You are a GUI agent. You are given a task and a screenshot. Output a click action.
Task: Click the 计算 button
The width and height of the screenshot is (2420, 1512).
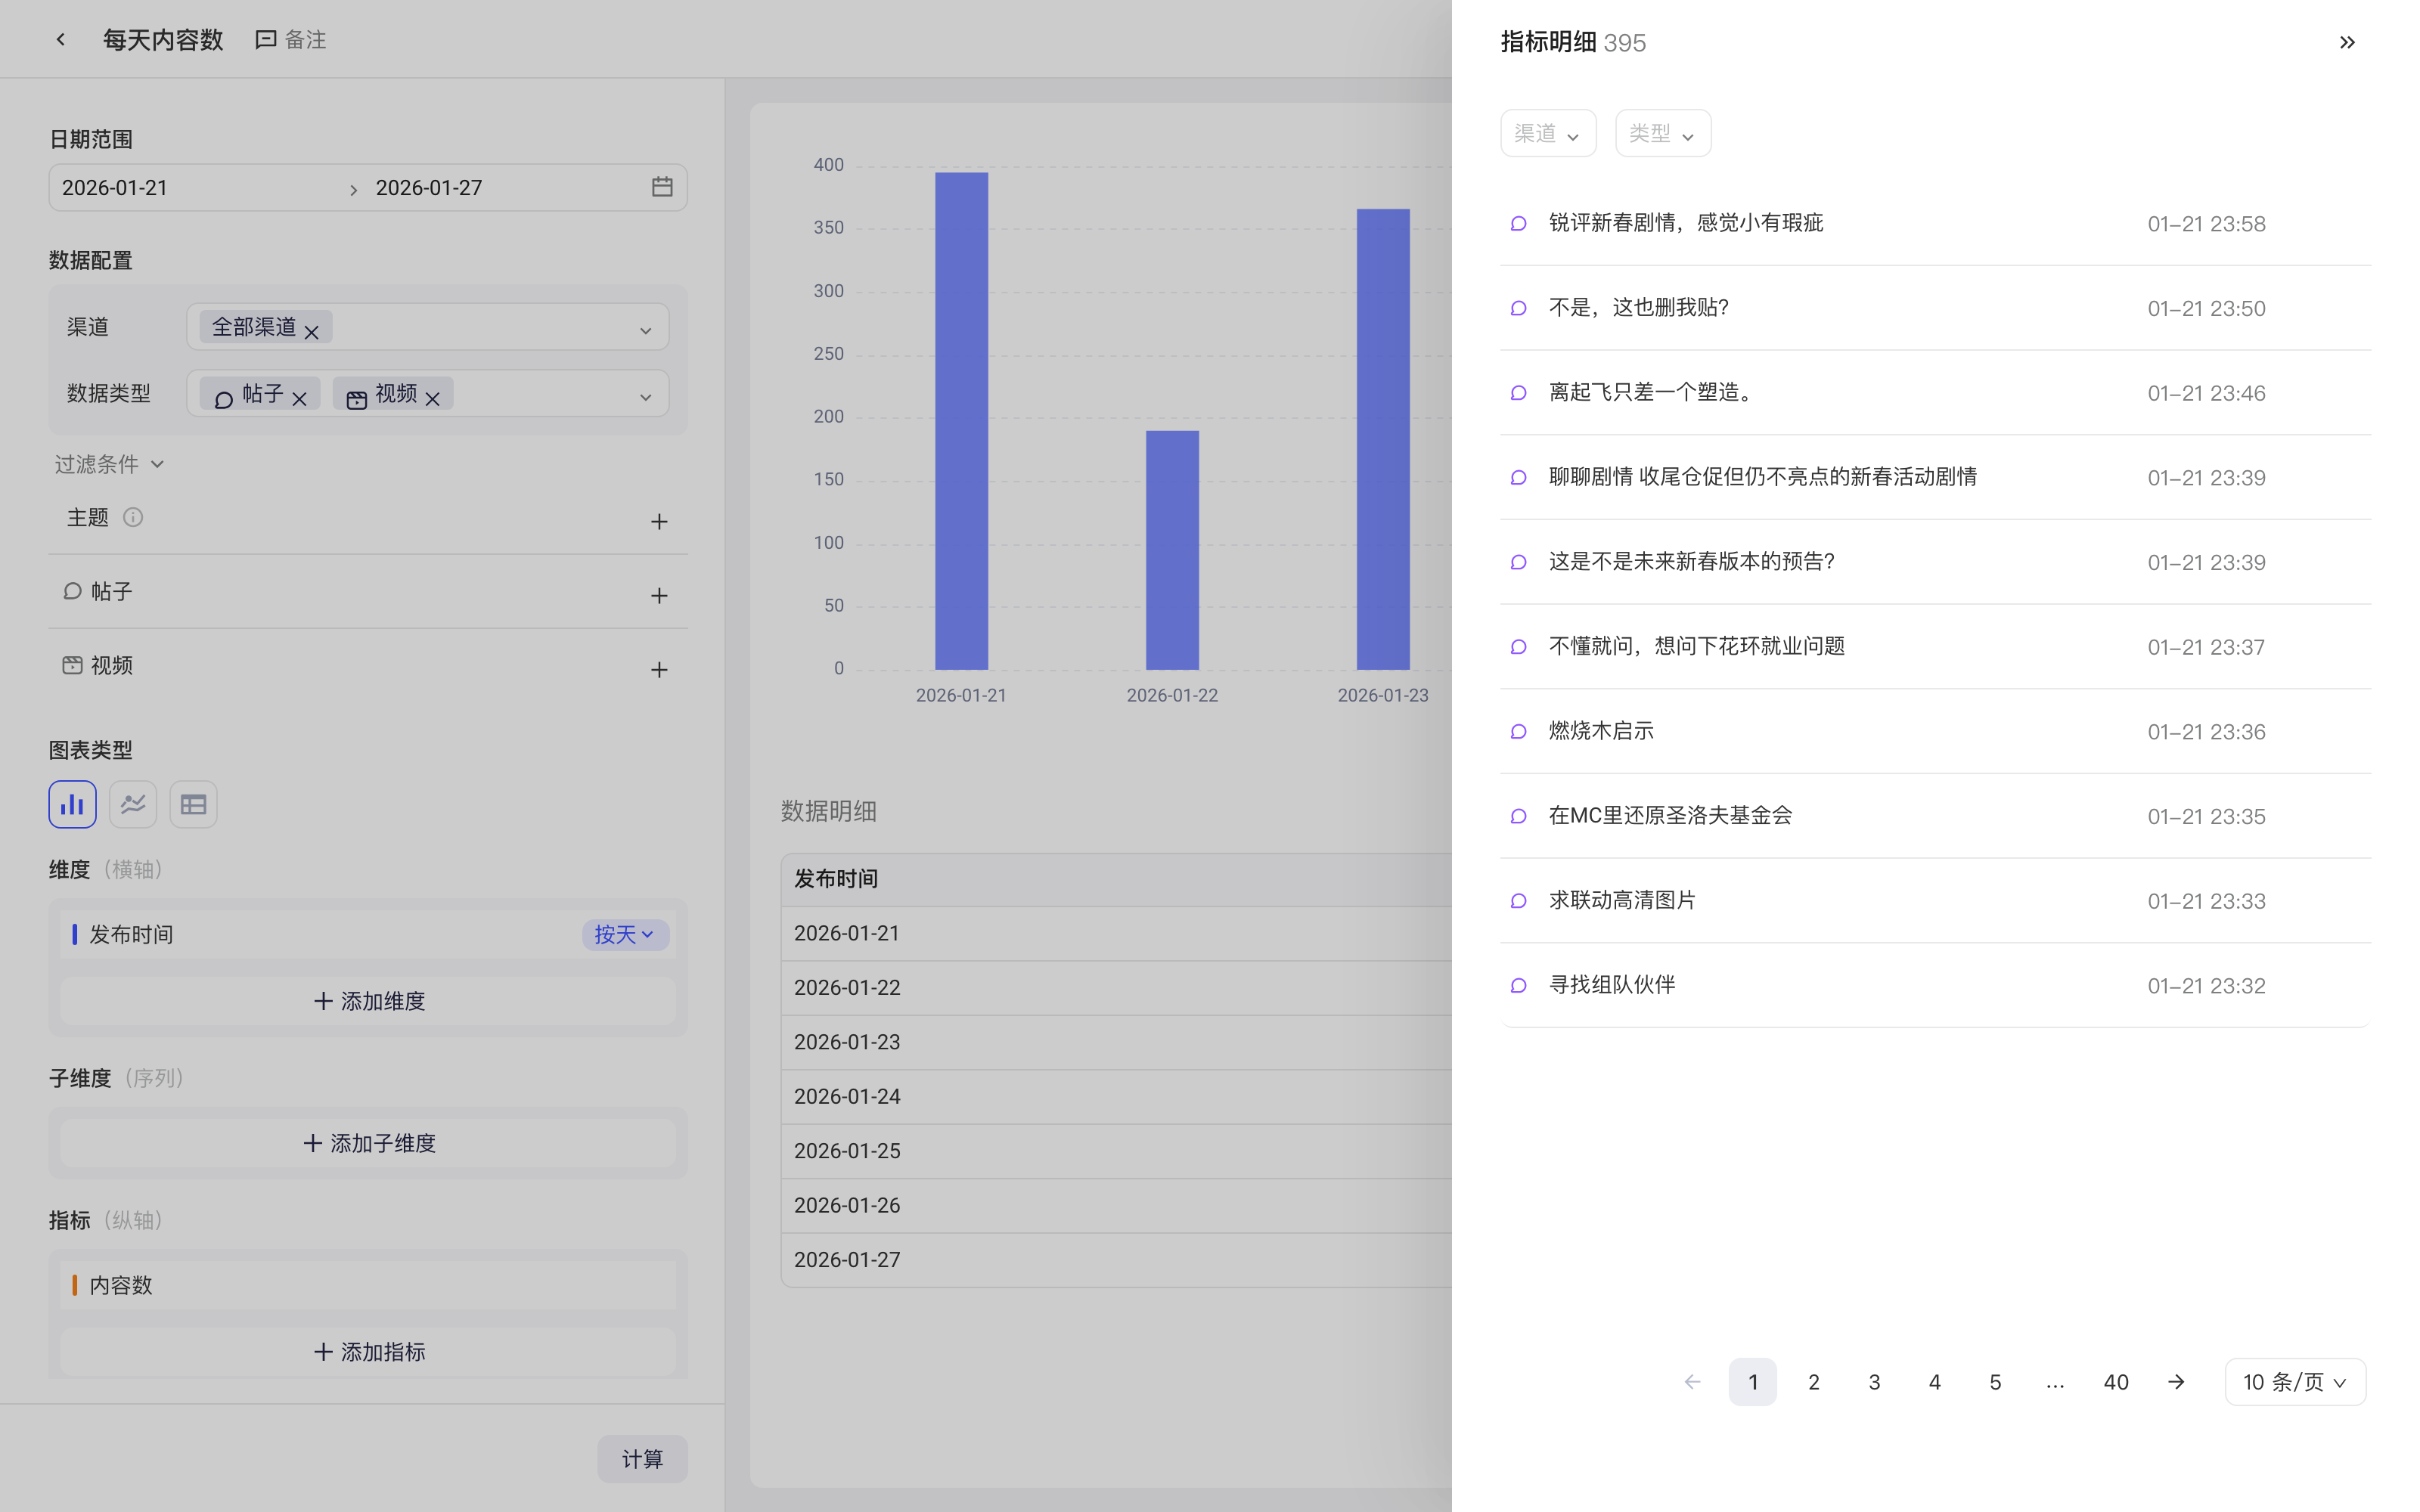click(x=642, y=1459)
